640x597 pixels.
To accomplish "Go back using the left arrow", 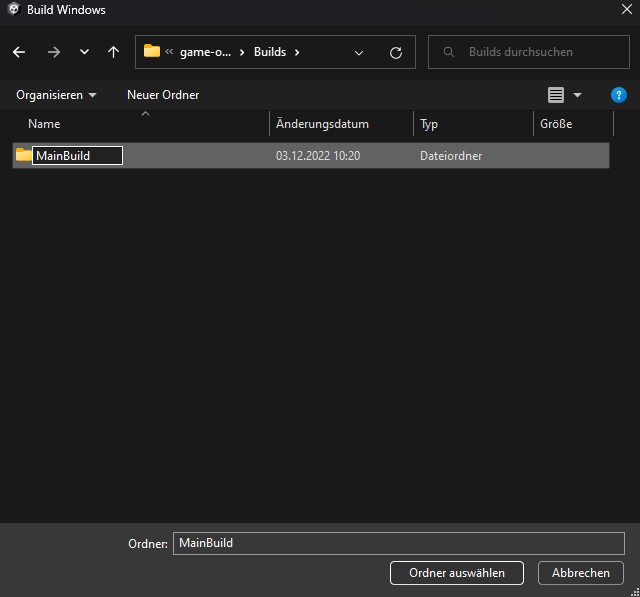I will [x=19, y=52].
